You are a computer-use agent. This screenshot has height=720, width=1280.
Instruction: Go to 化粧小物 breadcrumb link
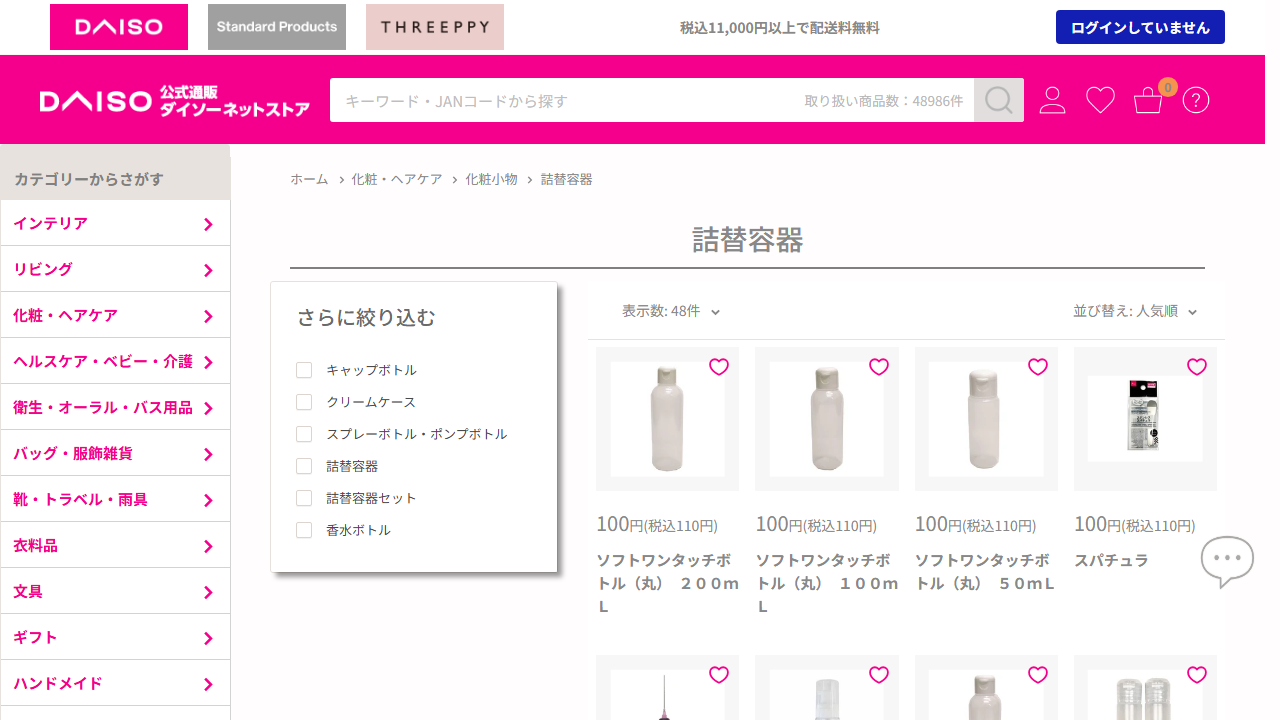491,179
